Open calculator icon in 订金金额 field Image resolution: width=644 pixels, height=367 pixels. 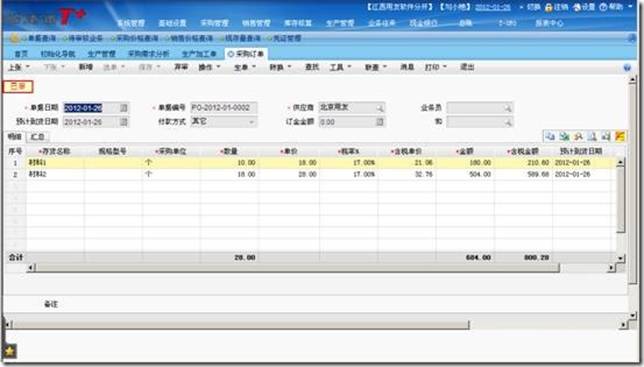point(380,122)
